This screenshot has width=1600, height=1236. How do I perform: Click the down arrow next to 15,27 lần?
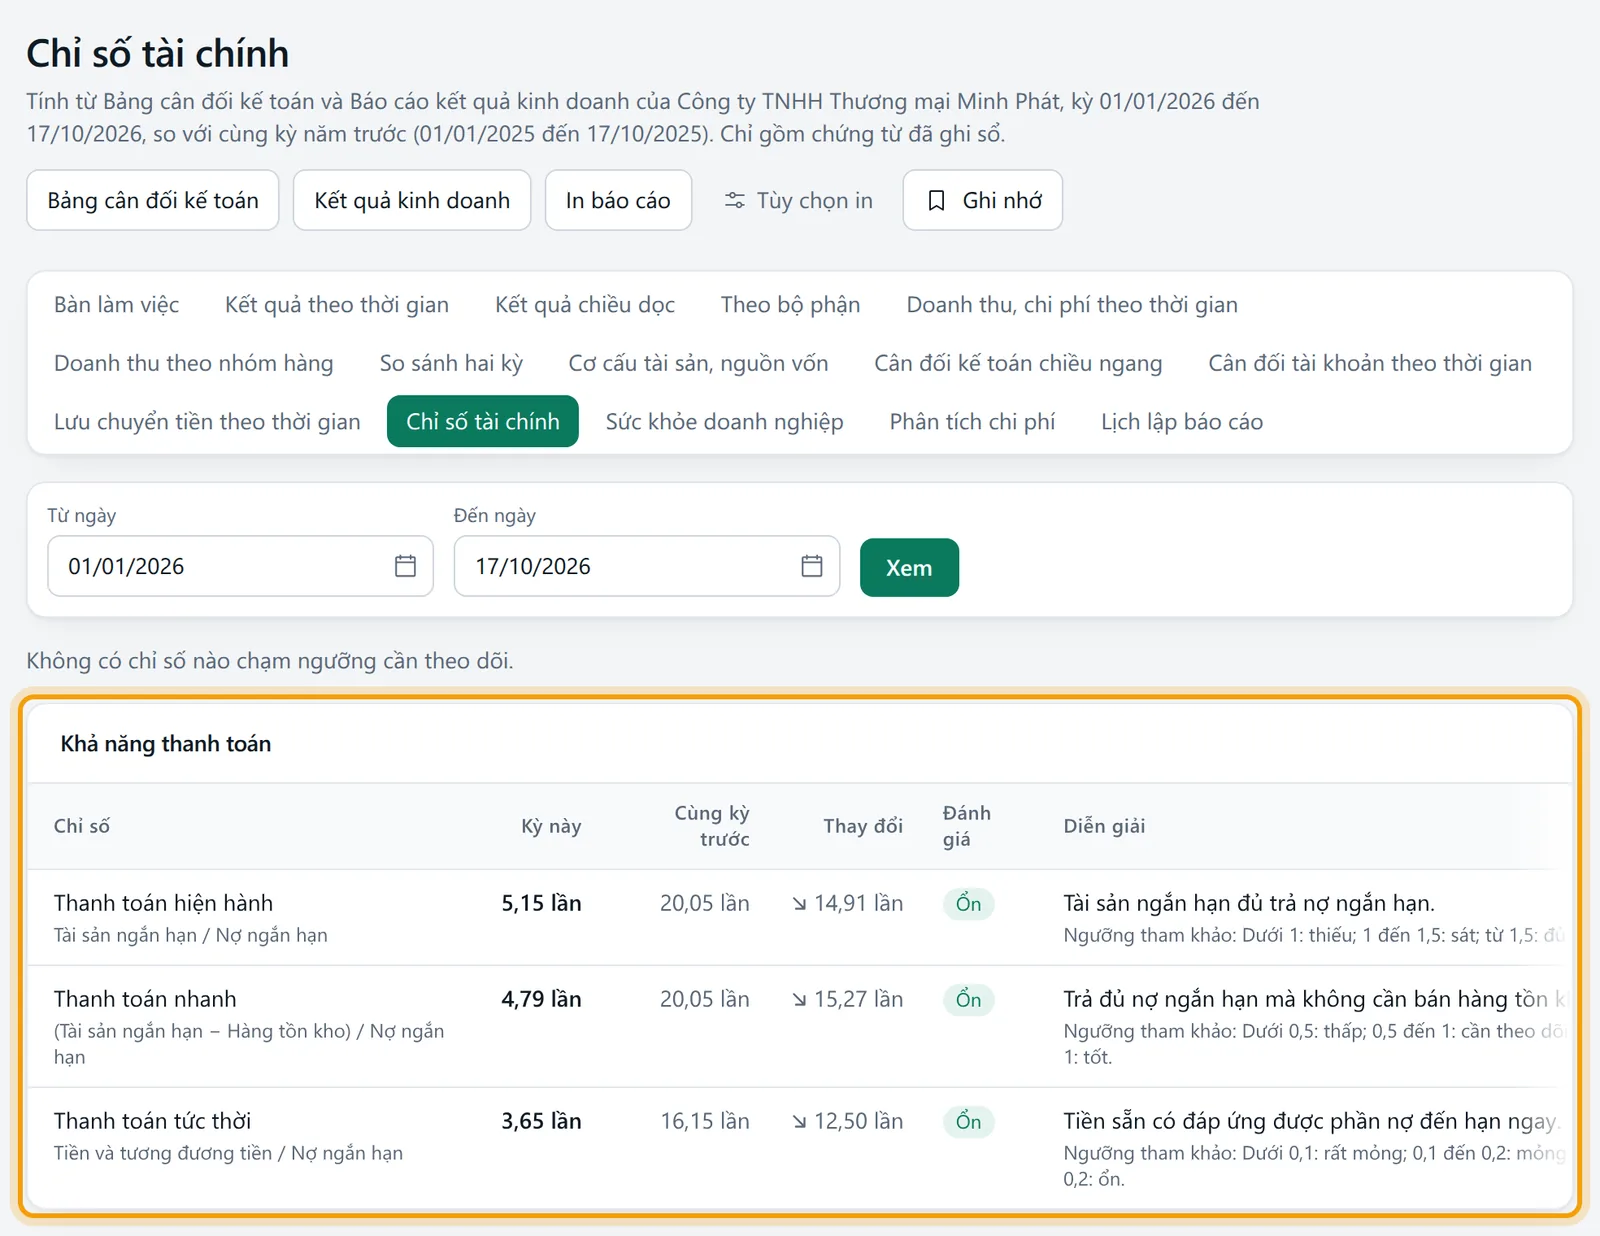tap(799, 1000)
